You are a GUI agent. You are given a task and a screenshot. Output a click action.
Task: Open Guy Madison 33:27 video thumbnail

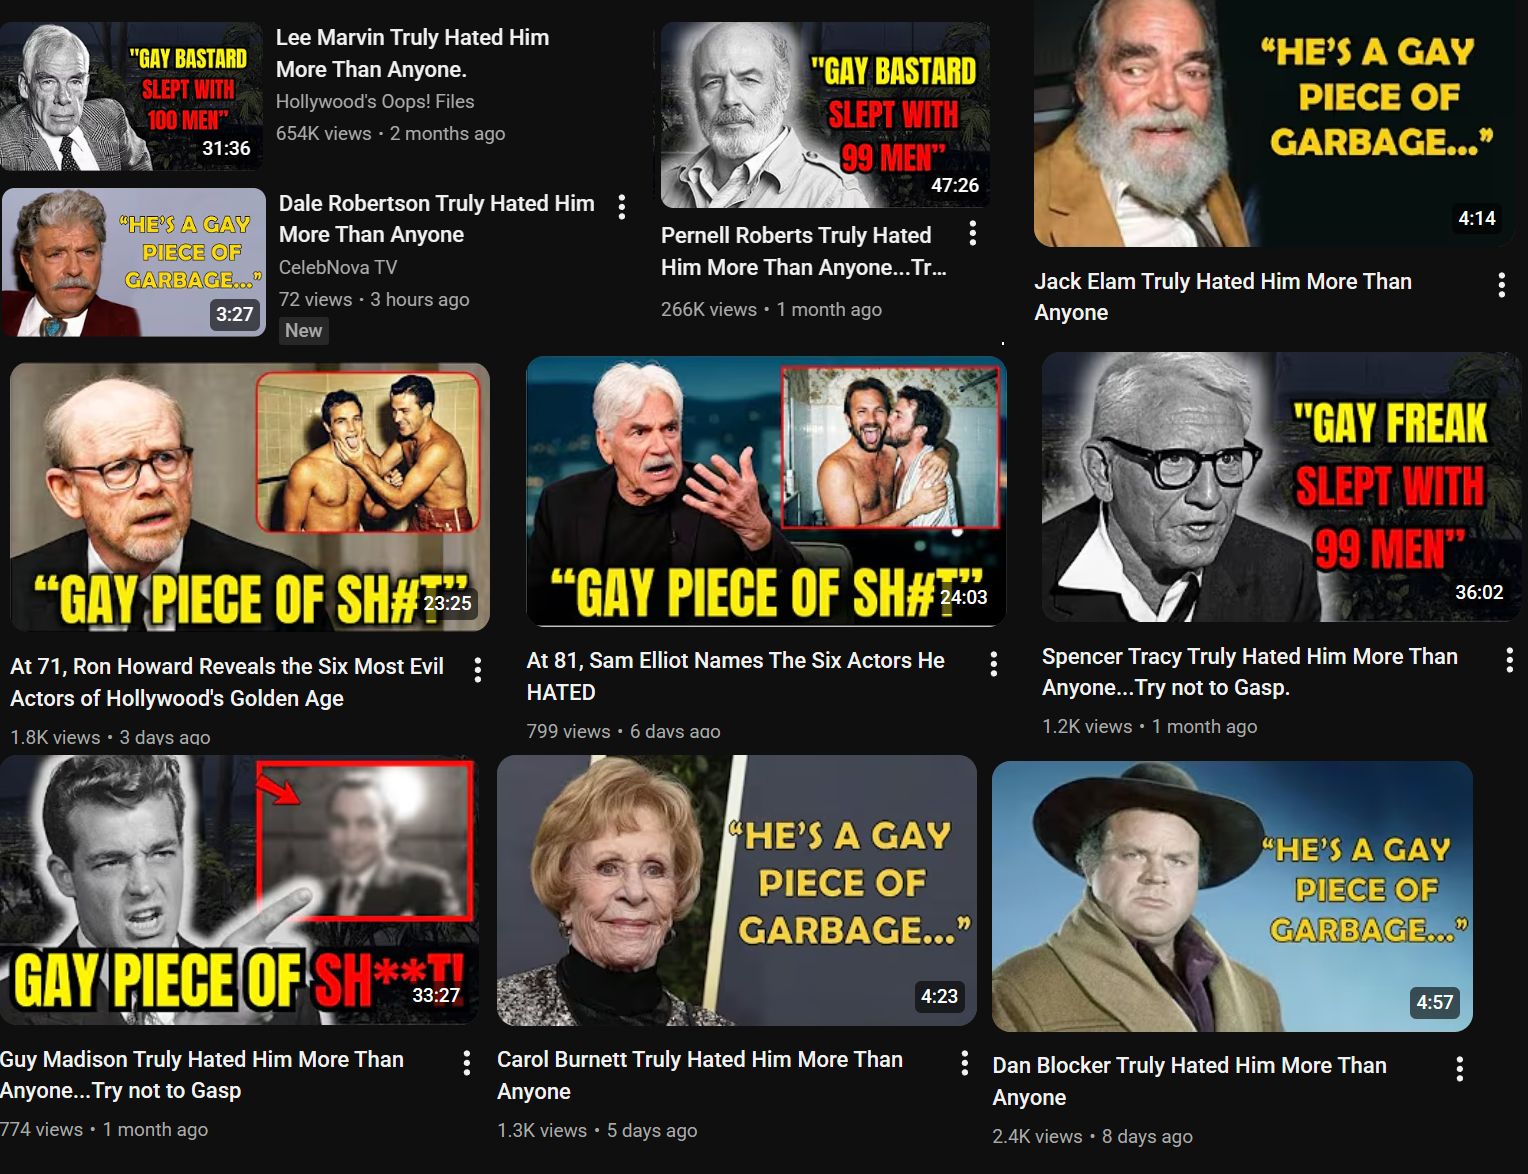pyautogui.click(x=239, y=890)
